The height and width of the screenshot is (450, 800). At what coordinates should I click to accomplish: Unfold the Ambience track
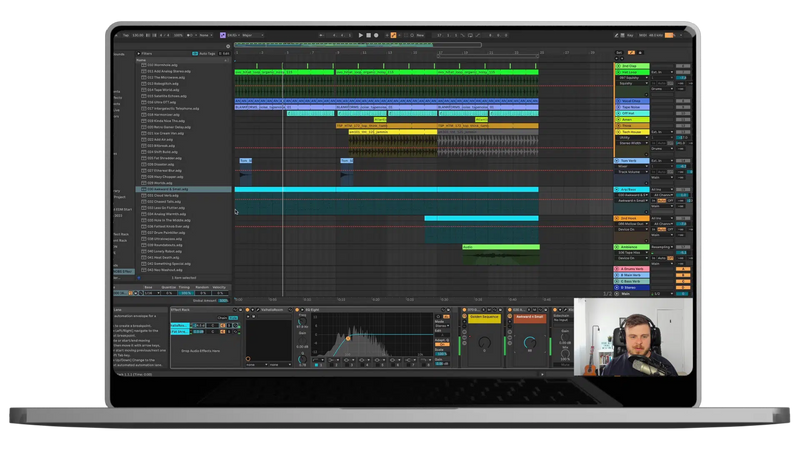pyautogui.click(x=617, y=245)
